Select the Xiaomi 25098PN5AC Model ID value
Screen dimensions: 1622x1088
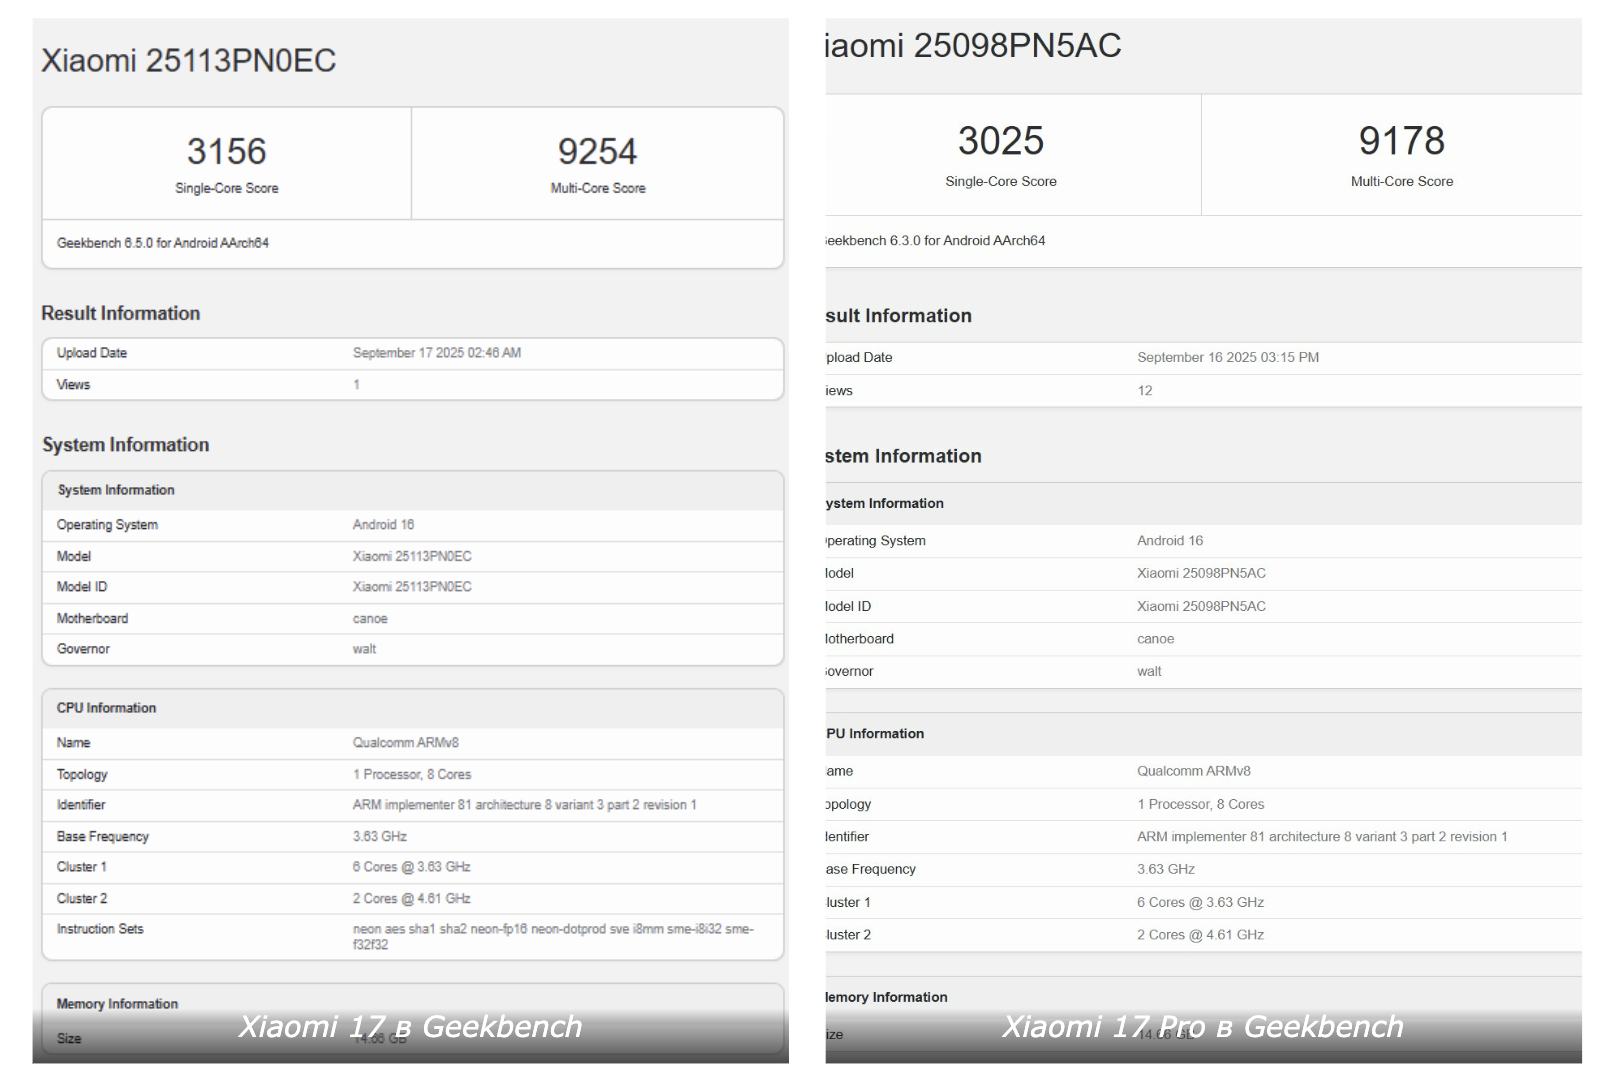pos(1201,606)
